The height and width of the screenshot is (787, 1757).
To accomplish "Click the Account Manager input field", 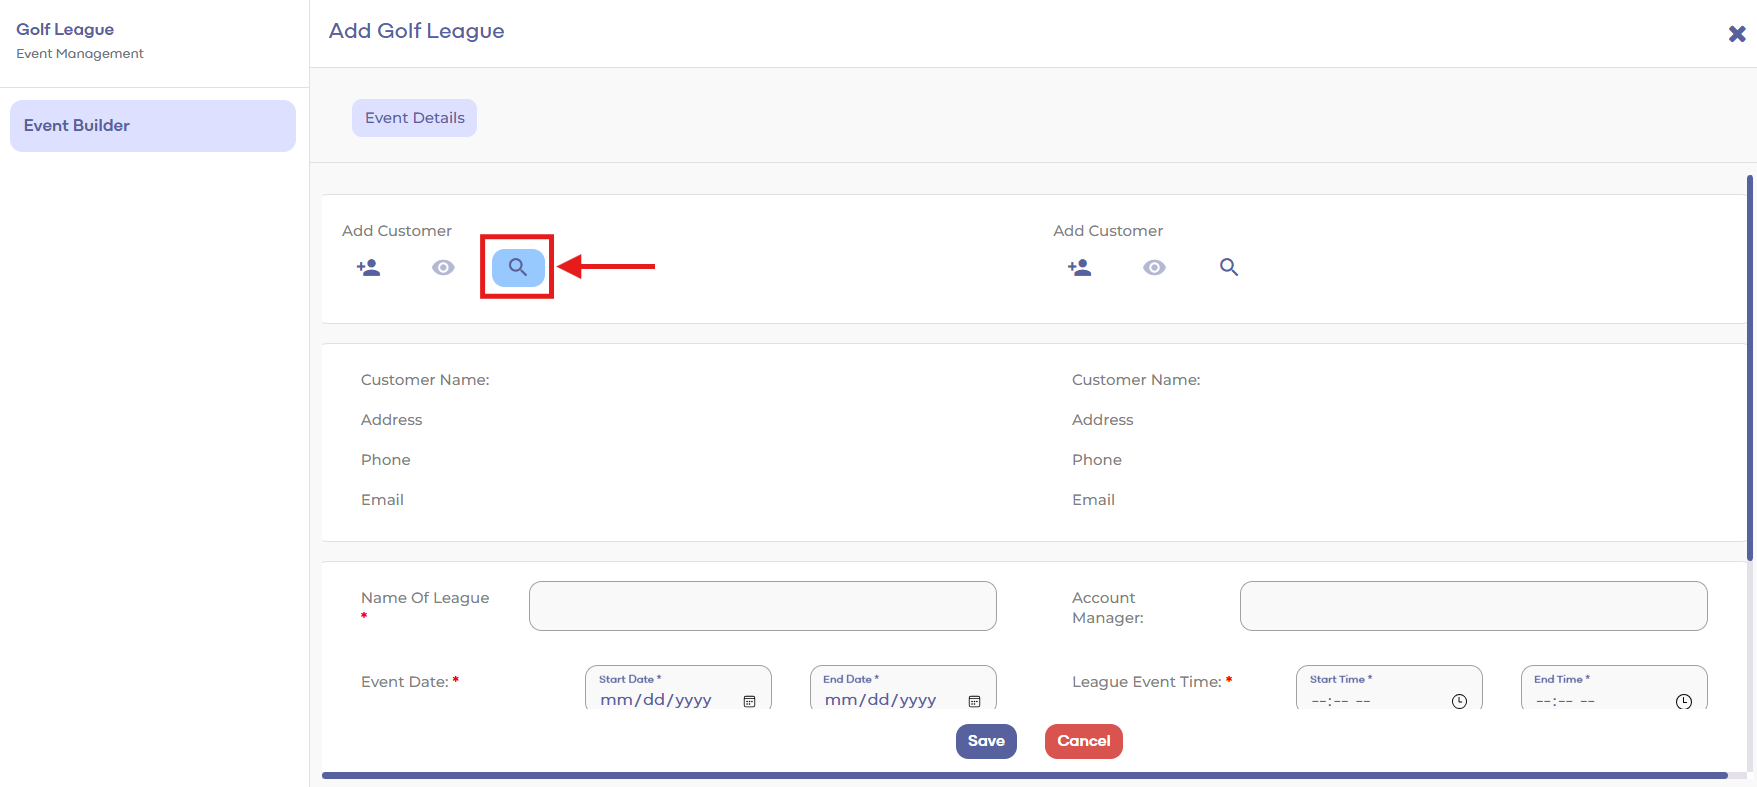I will [1473, 606].
